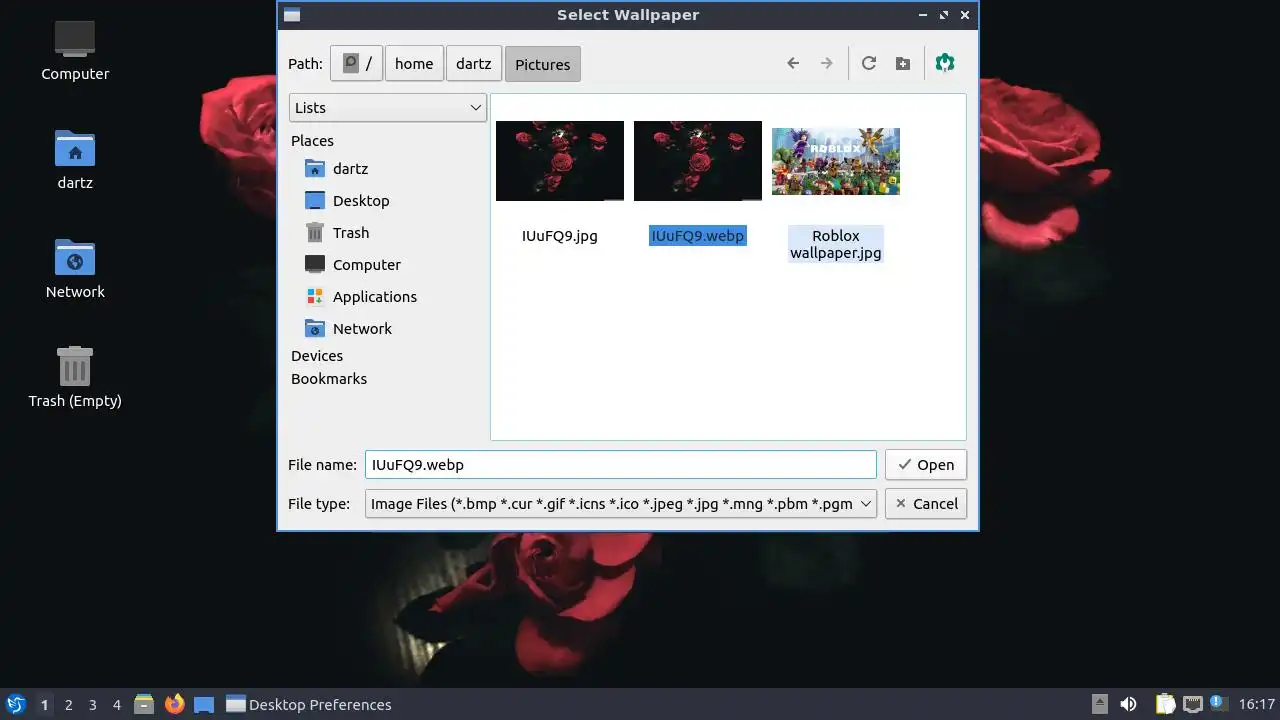Click the File name input field
The width and height of the screenshot is (1280, 720).
[621, 465]
